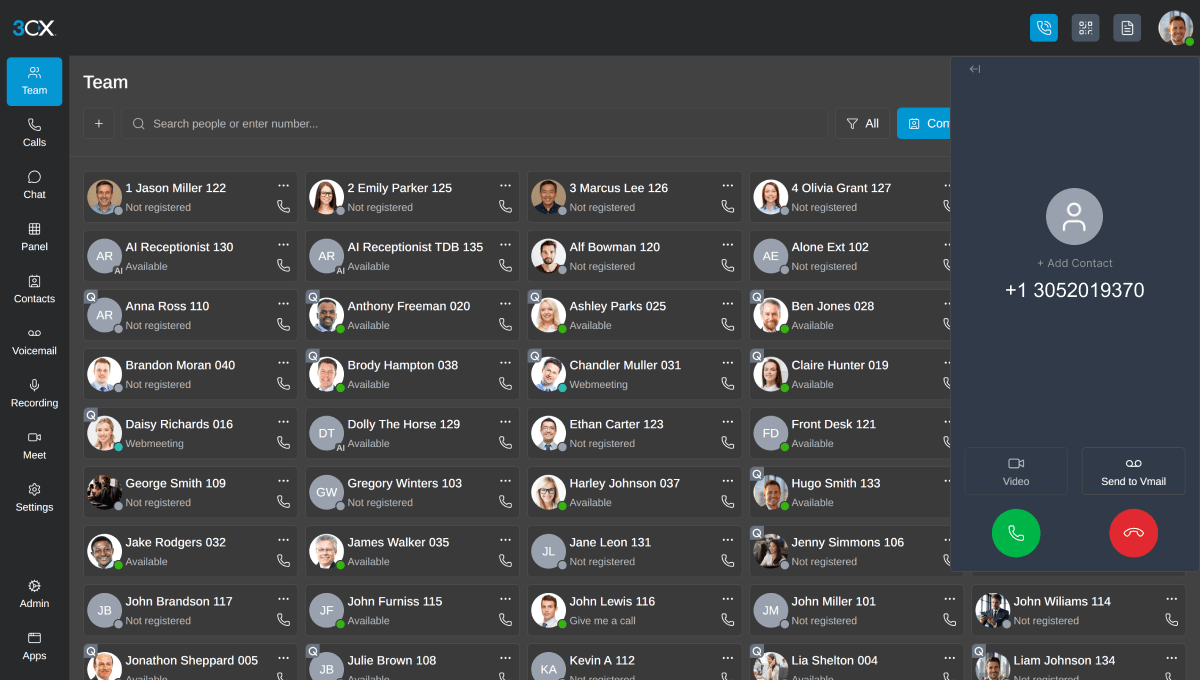Call 1 Jason Miller 122

283,207
